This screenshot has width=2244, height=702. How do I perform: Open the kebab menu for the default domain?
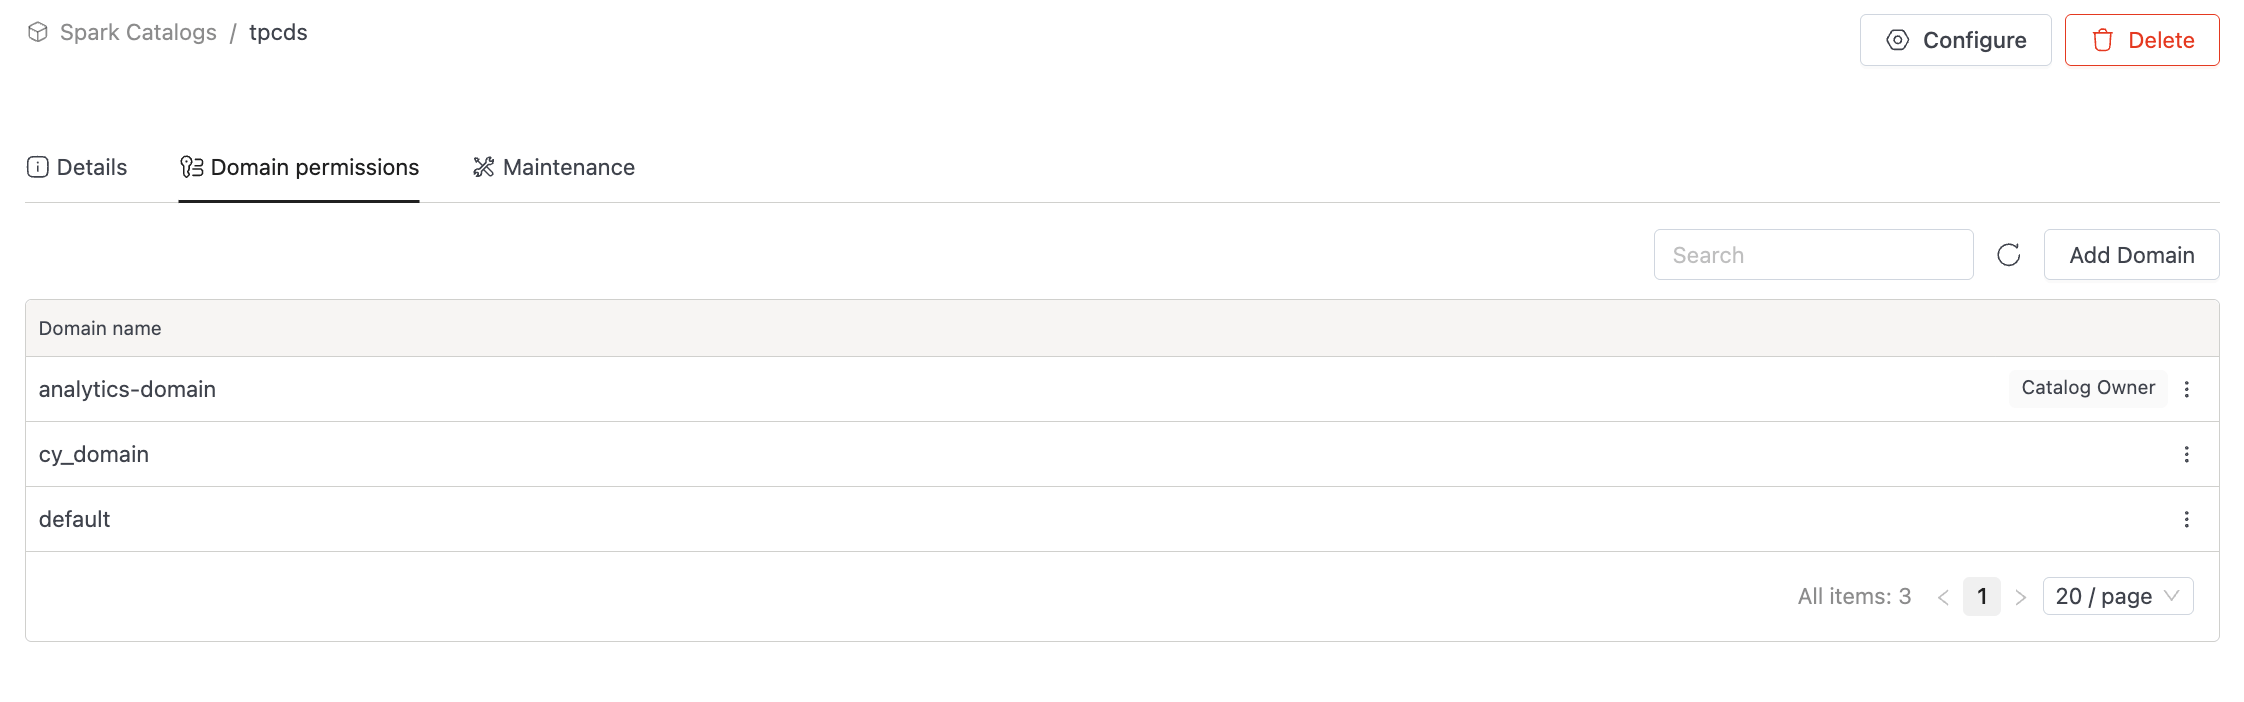pos(2187,518)
